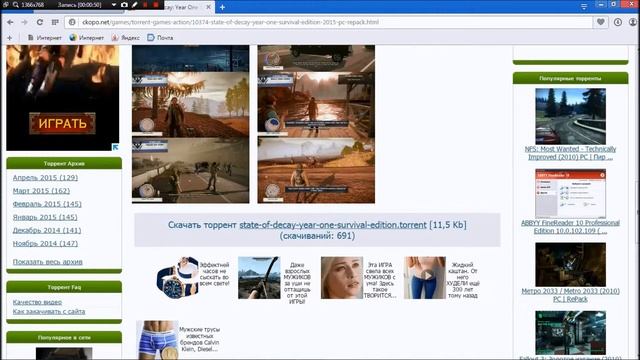Open the recorder dropdown arrow

pyautogui.click(x=113, y=5)
